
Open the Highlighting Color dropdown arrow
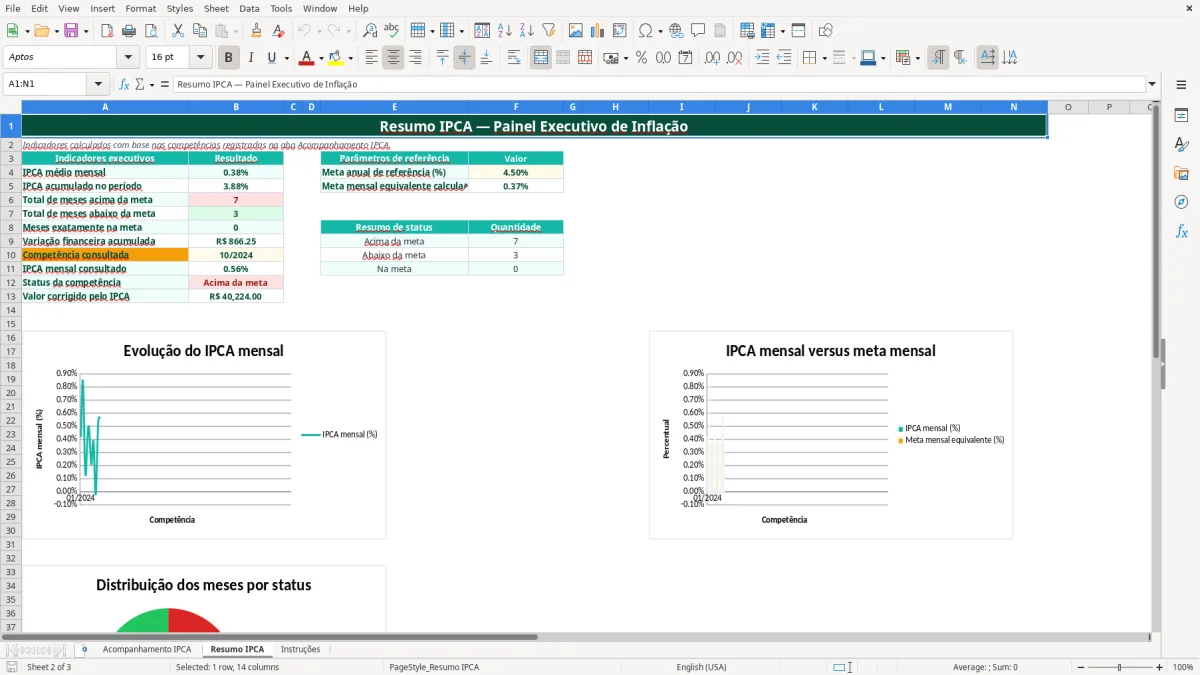click(350, 58)
